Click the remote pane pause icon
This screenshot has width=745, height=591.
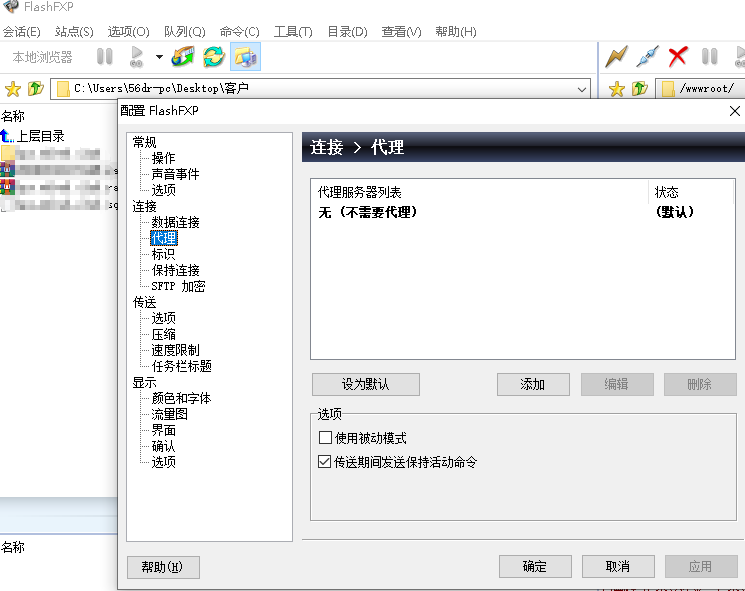(709, 57)
